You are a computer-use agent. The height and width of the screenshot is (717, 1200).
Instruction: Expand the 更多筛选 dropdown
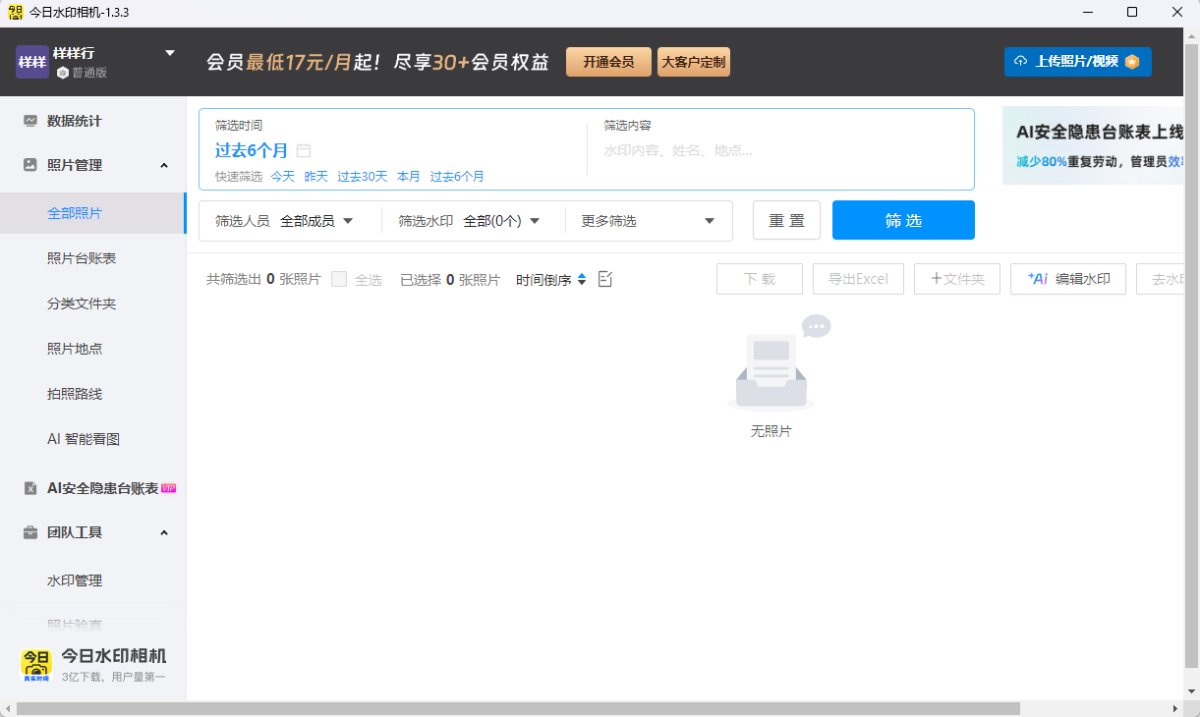tap(648, 221)
